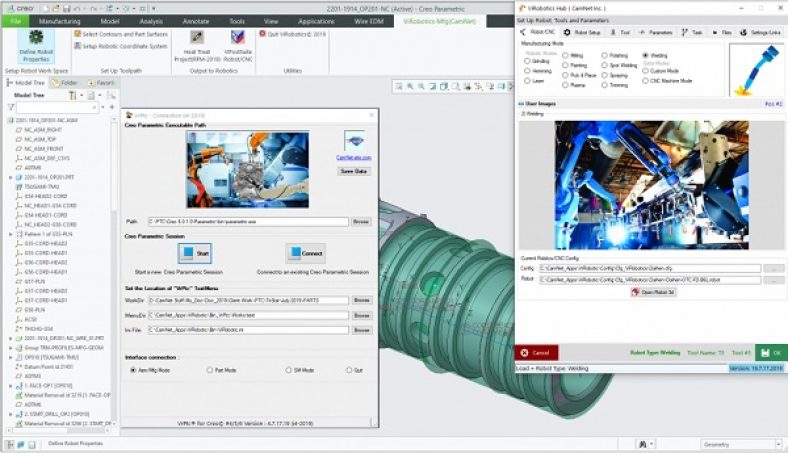Viewport: 788px width, 453px height.
Task: Expand the 1. FACE-OP1 [OP010] node
Action: click(11, 386)
